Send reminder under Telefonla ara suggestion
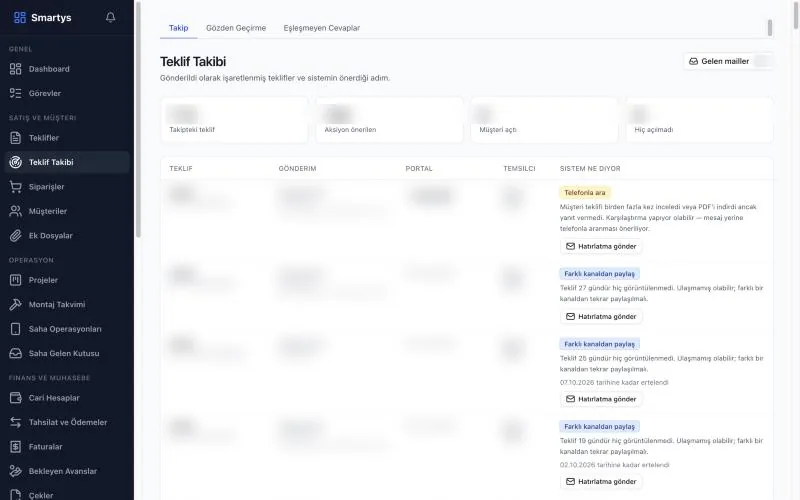This screenshot has width=800, height=500. (601, 246)
